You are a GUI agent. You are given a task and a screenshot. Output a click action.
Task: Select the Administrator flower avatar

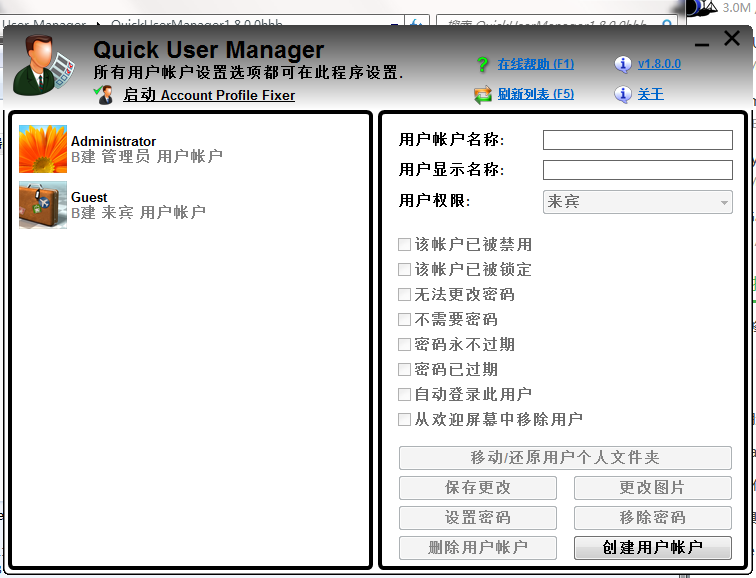click(43, 149)
